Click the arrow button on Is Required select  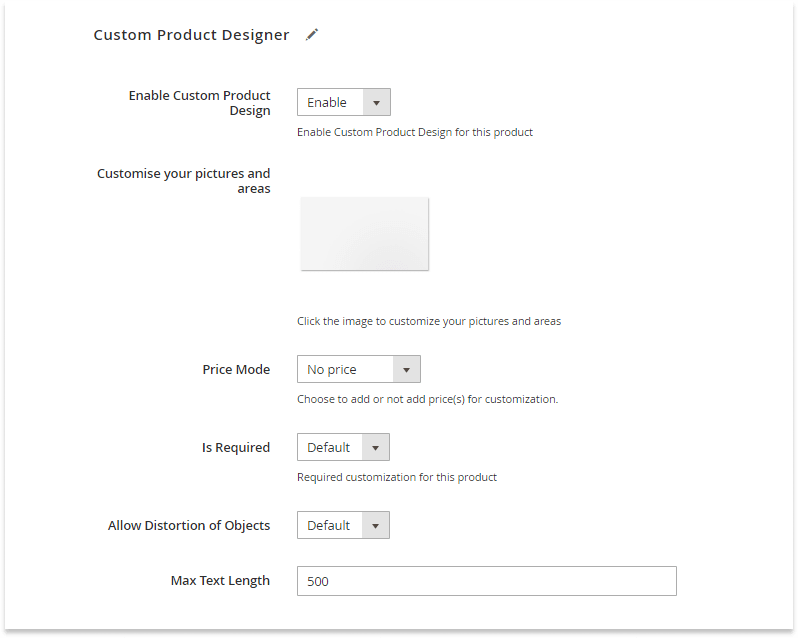[x=376, y=448]
